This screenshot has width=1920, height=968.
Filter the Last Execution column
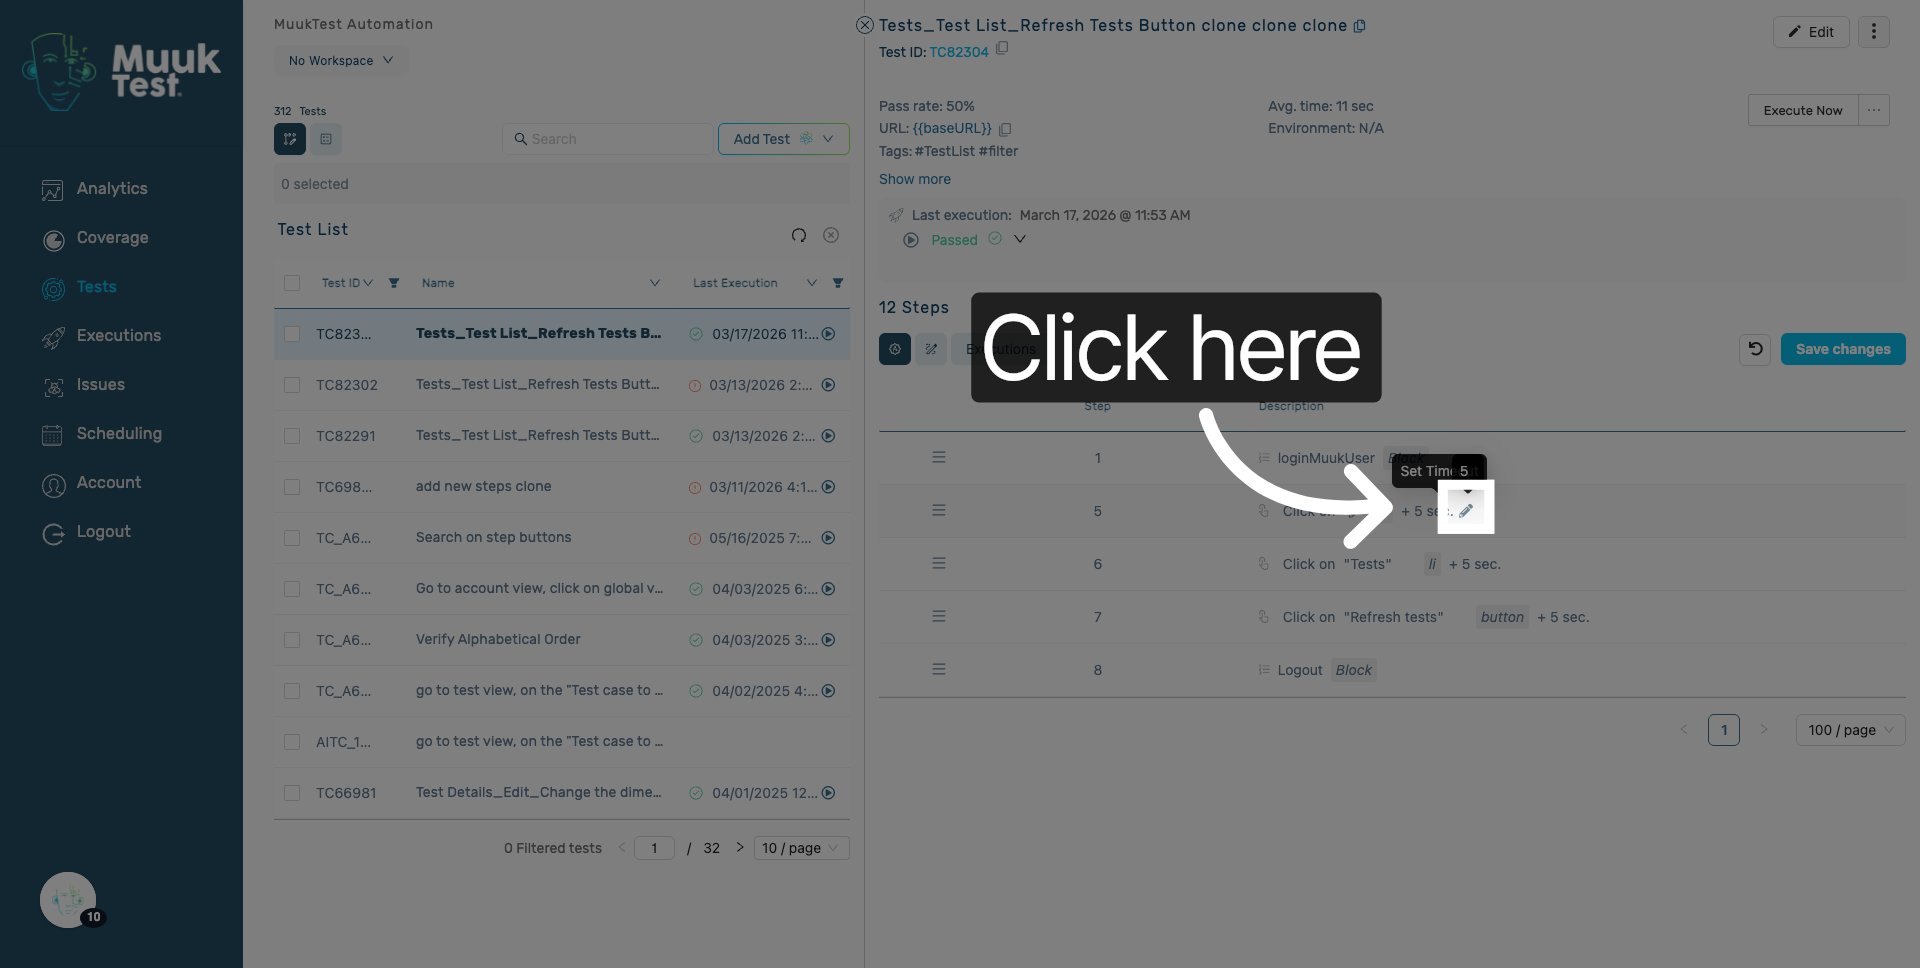coord(838,283)
